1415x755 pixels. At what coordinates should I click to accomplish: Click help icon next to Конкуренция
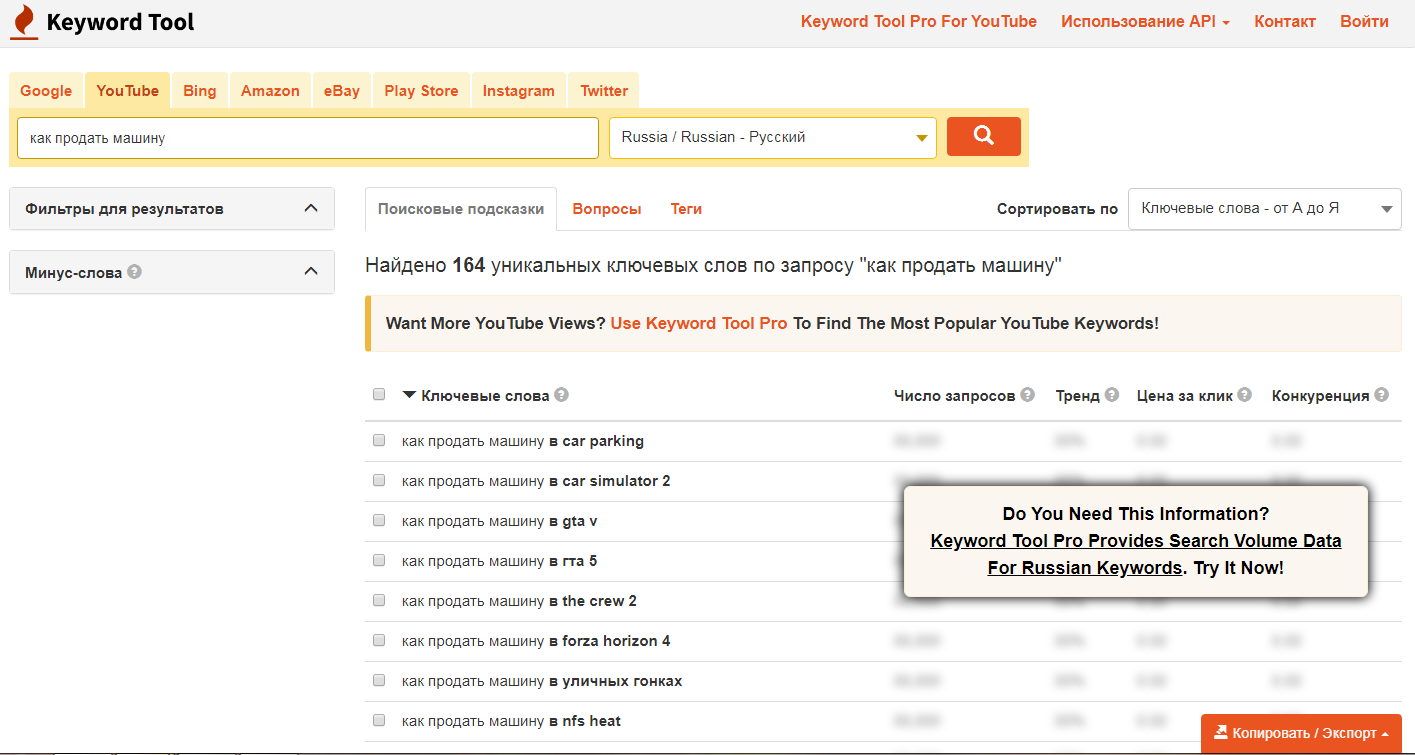(1381, 395)
